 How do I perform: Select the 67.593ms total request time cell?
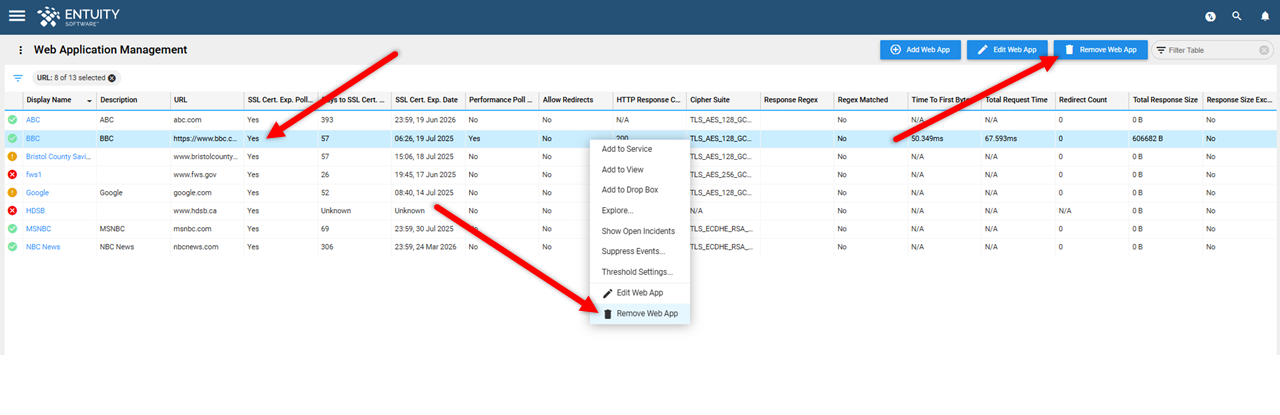point(1018,138)
